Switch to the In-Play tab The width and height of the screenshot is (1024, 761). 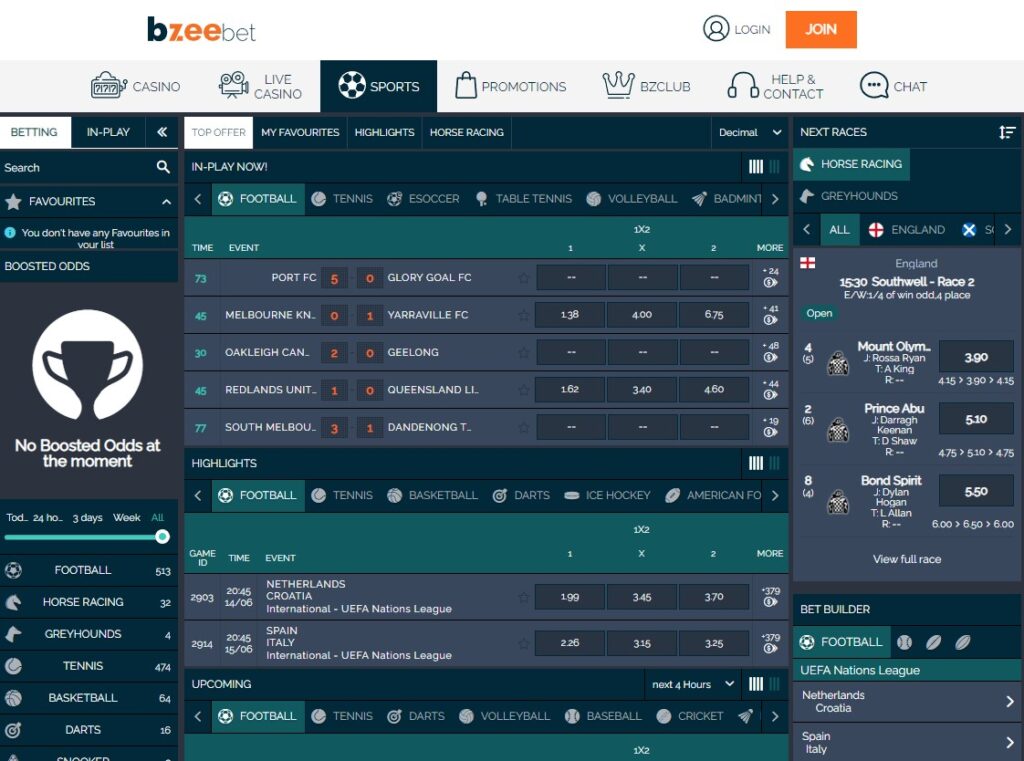pos(108,132)
